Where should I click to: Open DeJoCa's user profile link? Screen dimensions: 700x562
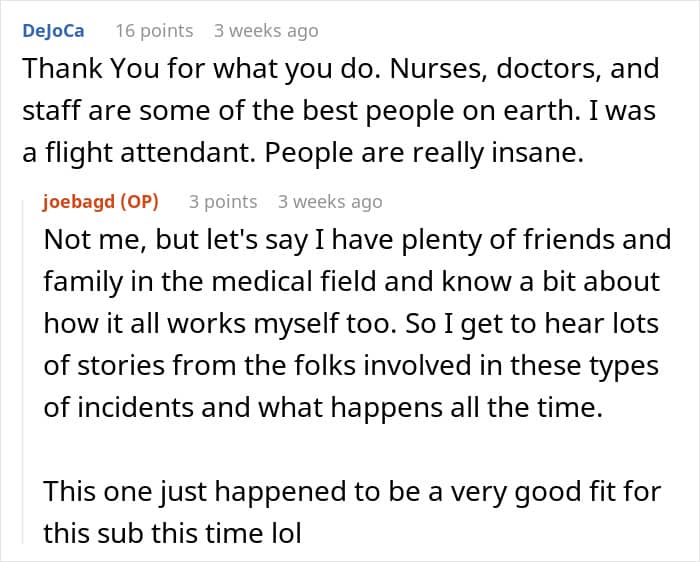(x=52, y=30)
